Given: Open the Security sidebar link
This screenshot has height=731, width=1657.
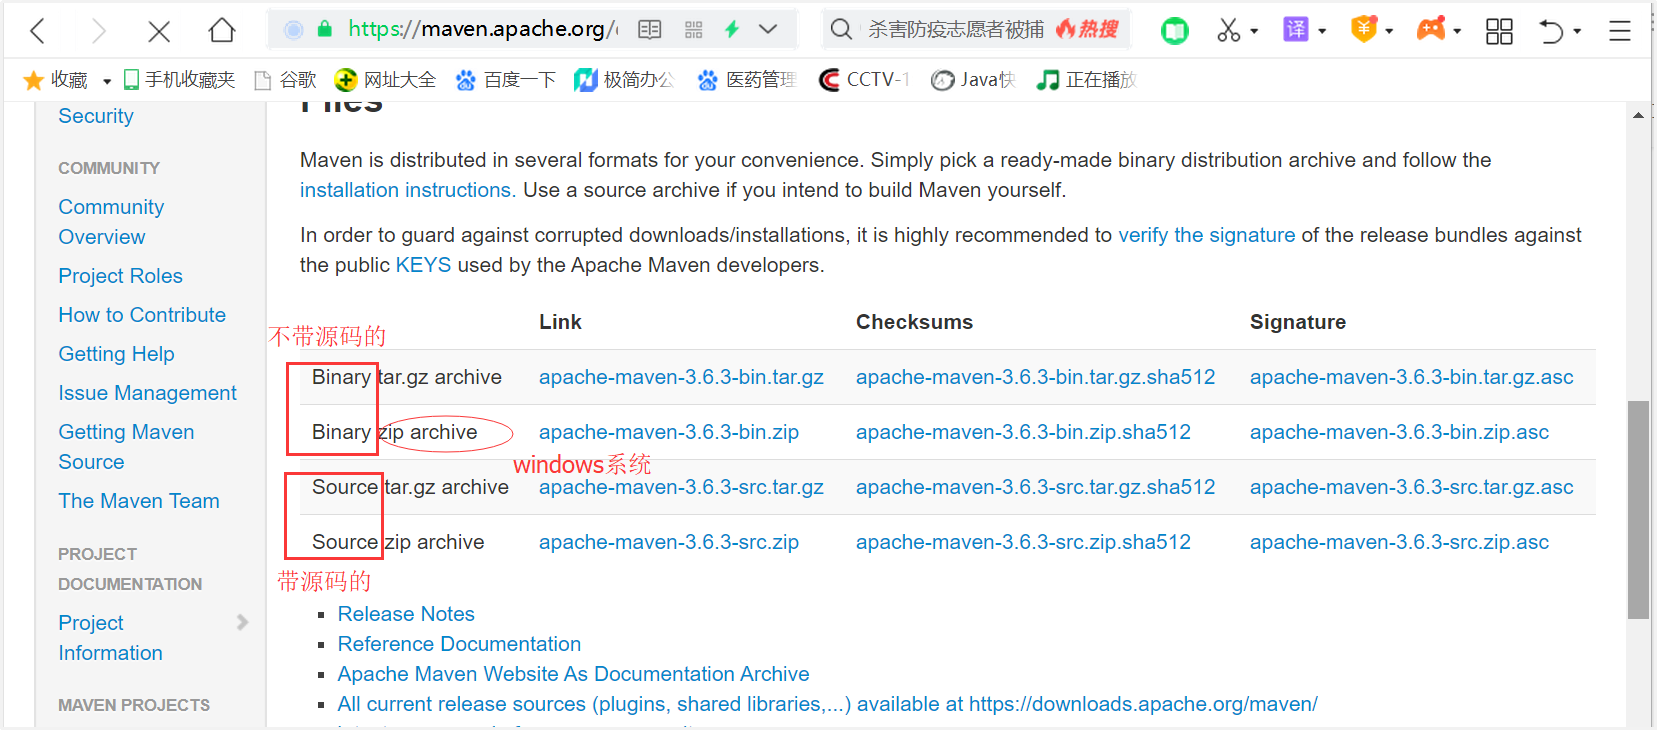Looking at the screenshot, I should coord(96,116).
